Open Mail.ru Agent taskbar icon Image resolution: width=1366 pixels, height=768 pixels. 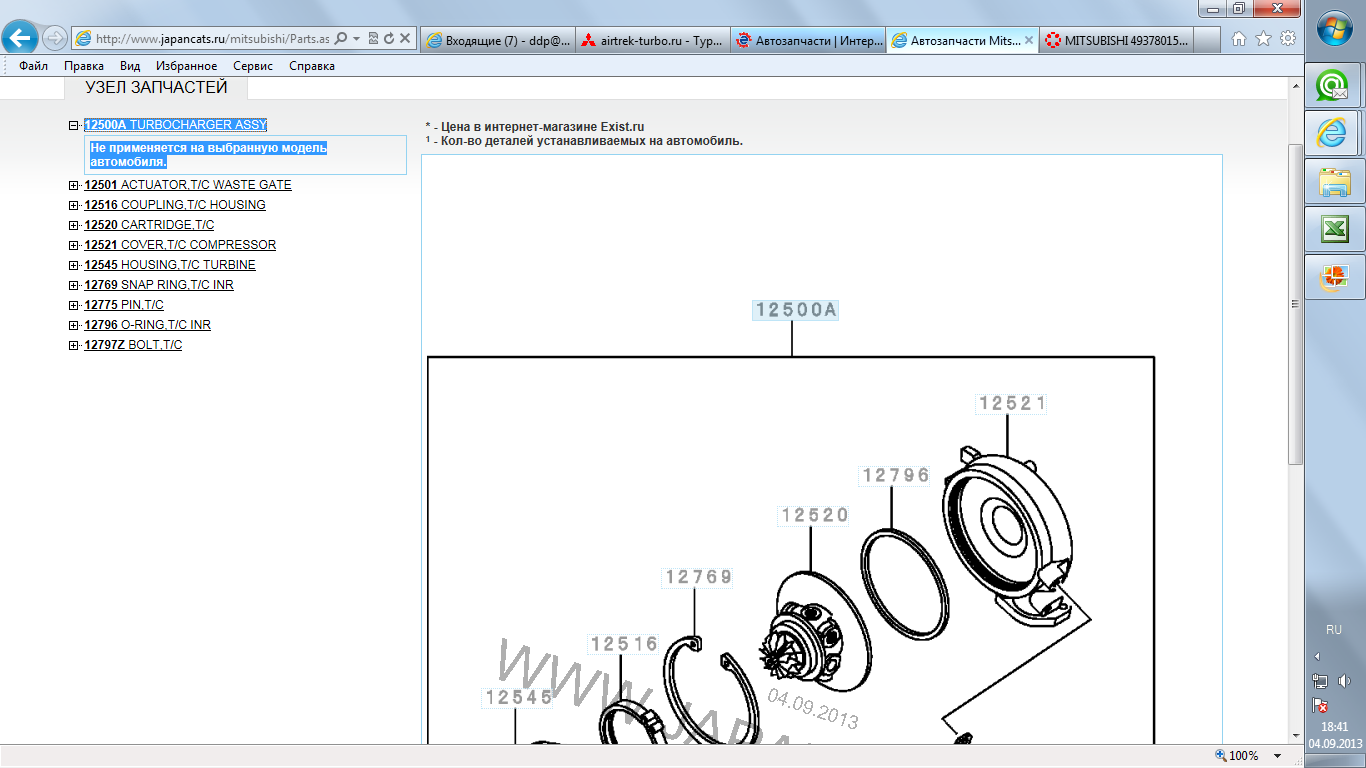pyautogui.click(x=1334, y=85)
